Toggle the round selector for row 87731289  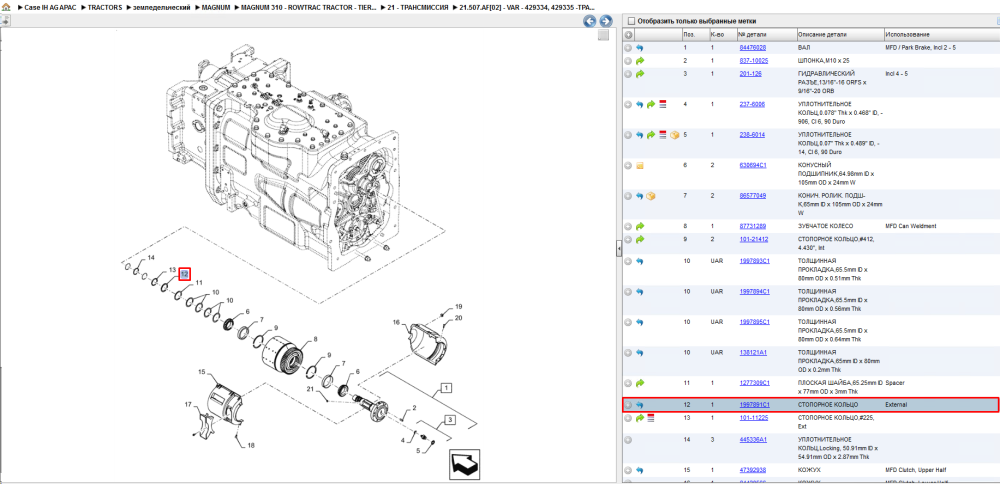[x=628, y=226]
